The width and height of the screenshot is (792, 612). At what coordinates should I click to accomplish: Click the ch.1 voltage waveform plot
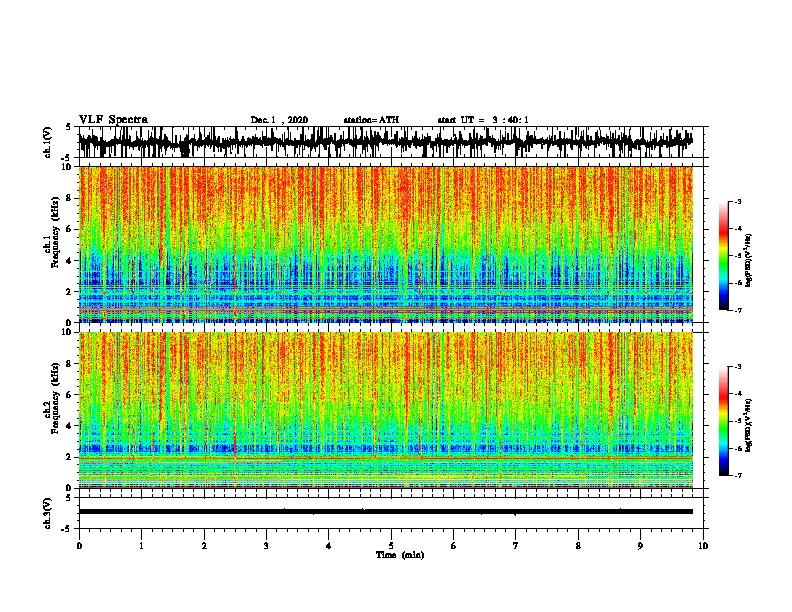tap(386, 142)
